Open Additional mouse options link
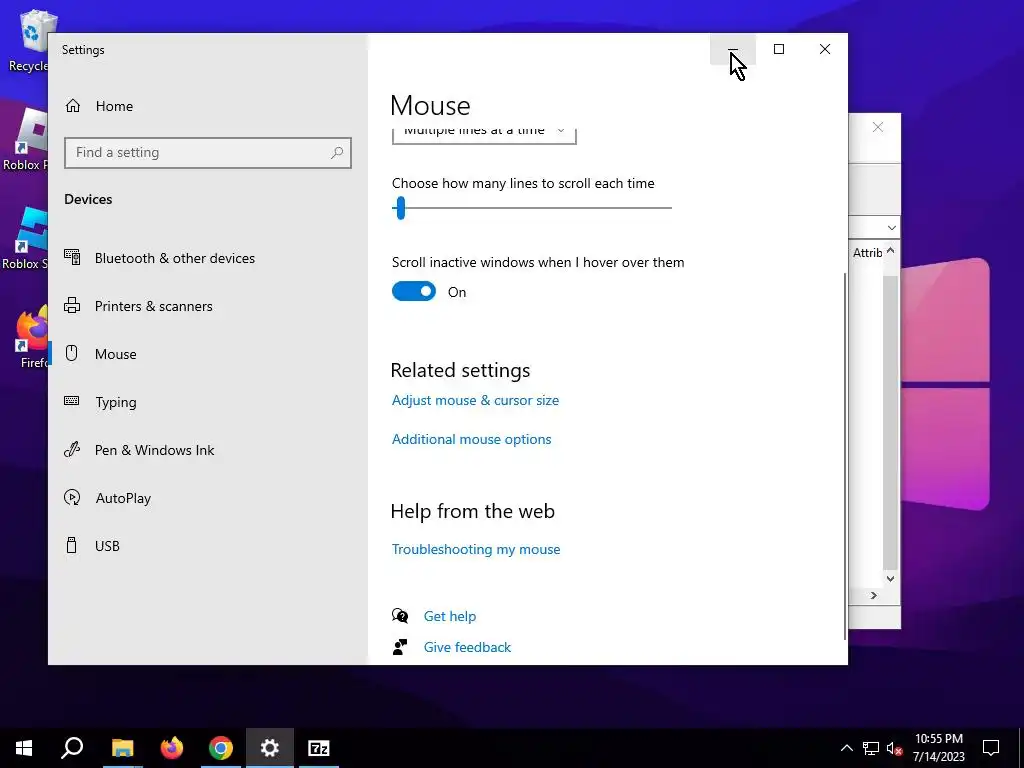Image resolution: width=1024 pixels, height=768 pixels. point(472,440)
